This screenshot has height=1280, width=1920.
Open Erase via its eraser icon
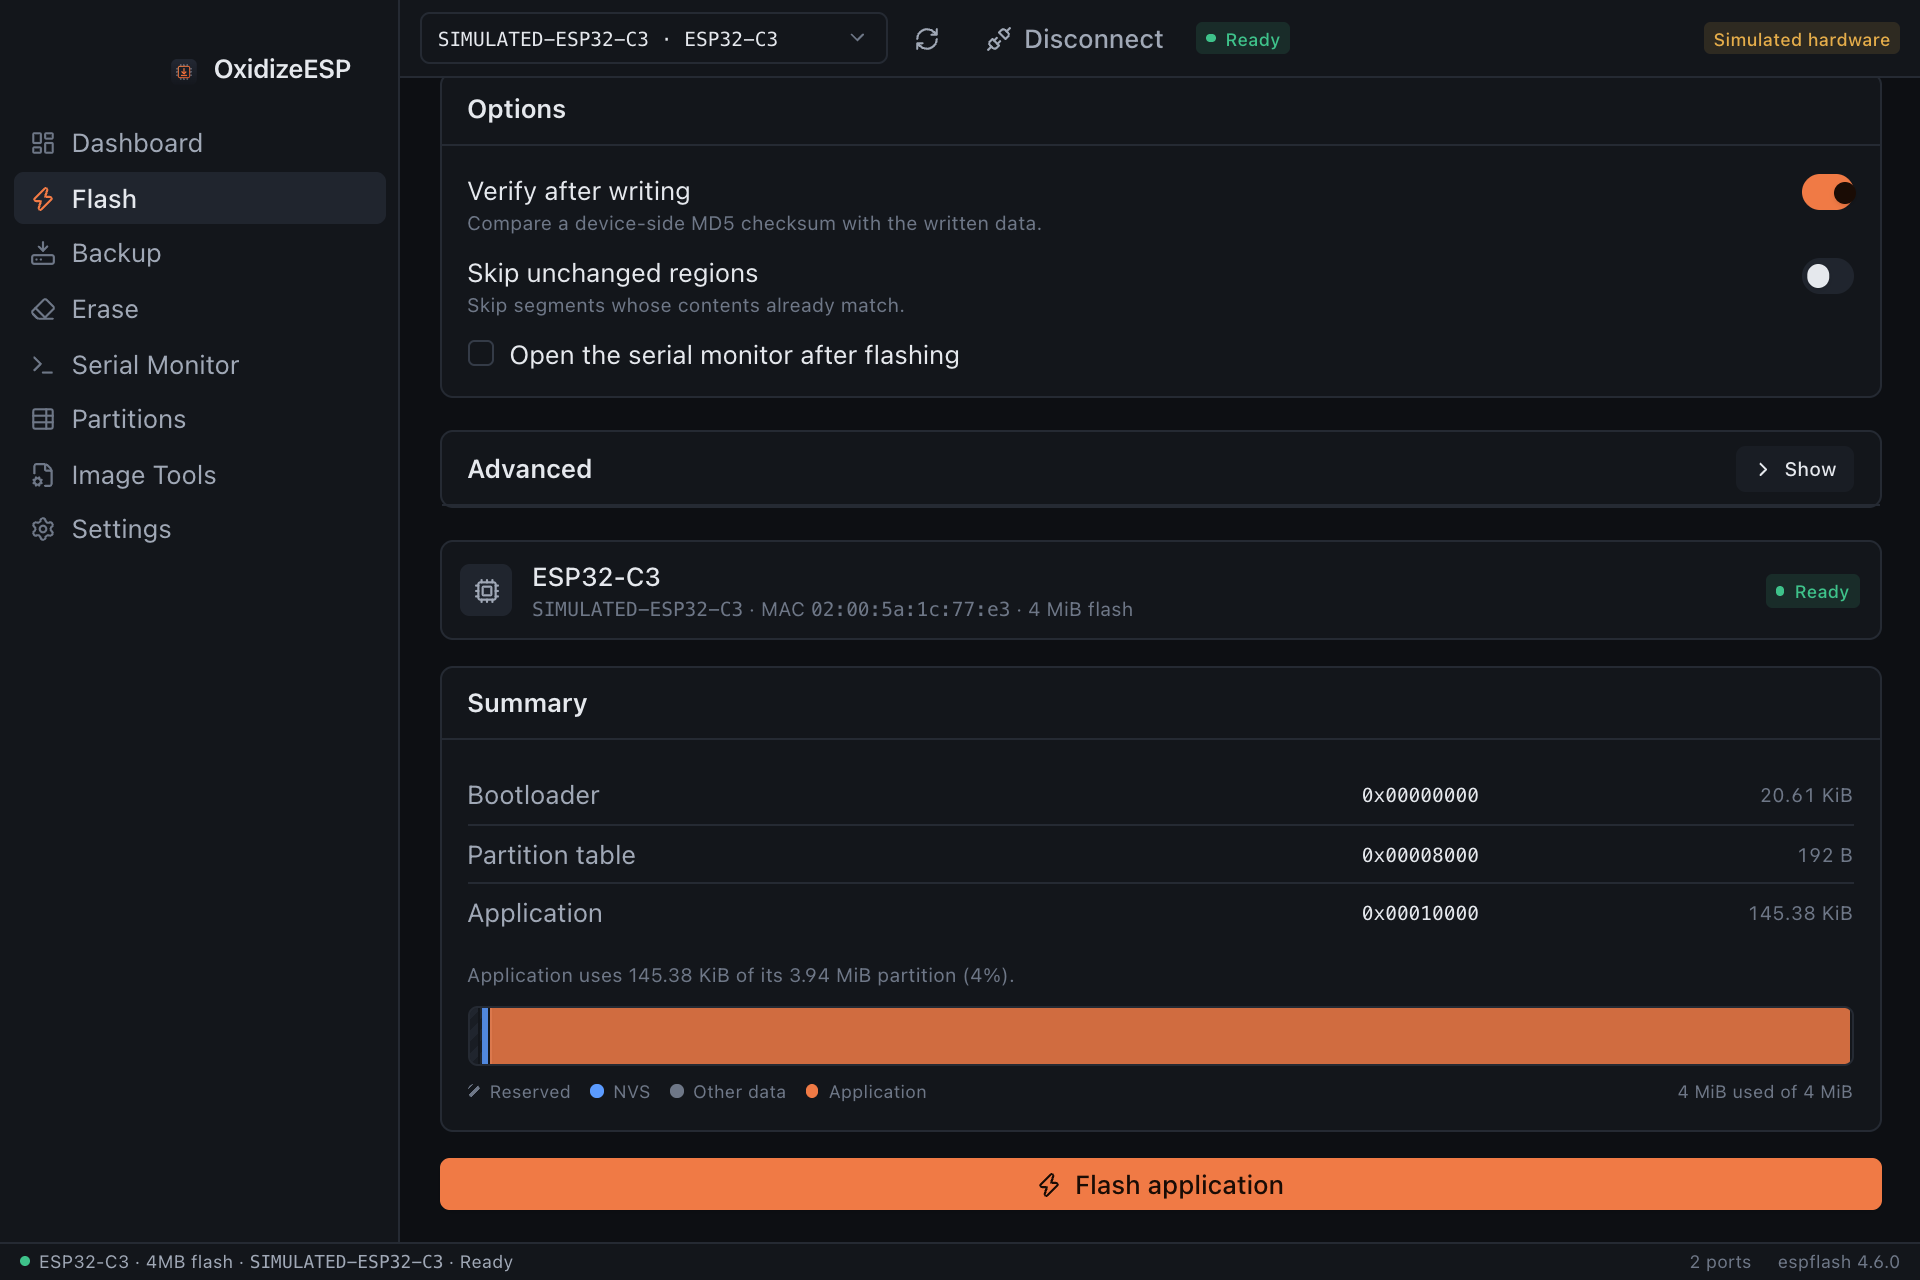point(43,309)
